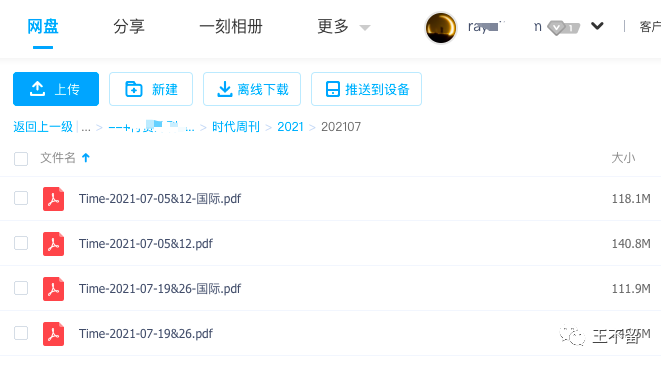
Task: Click PDF icon of Time-2021-07-19&26.pdf
Action: point(53,334)
